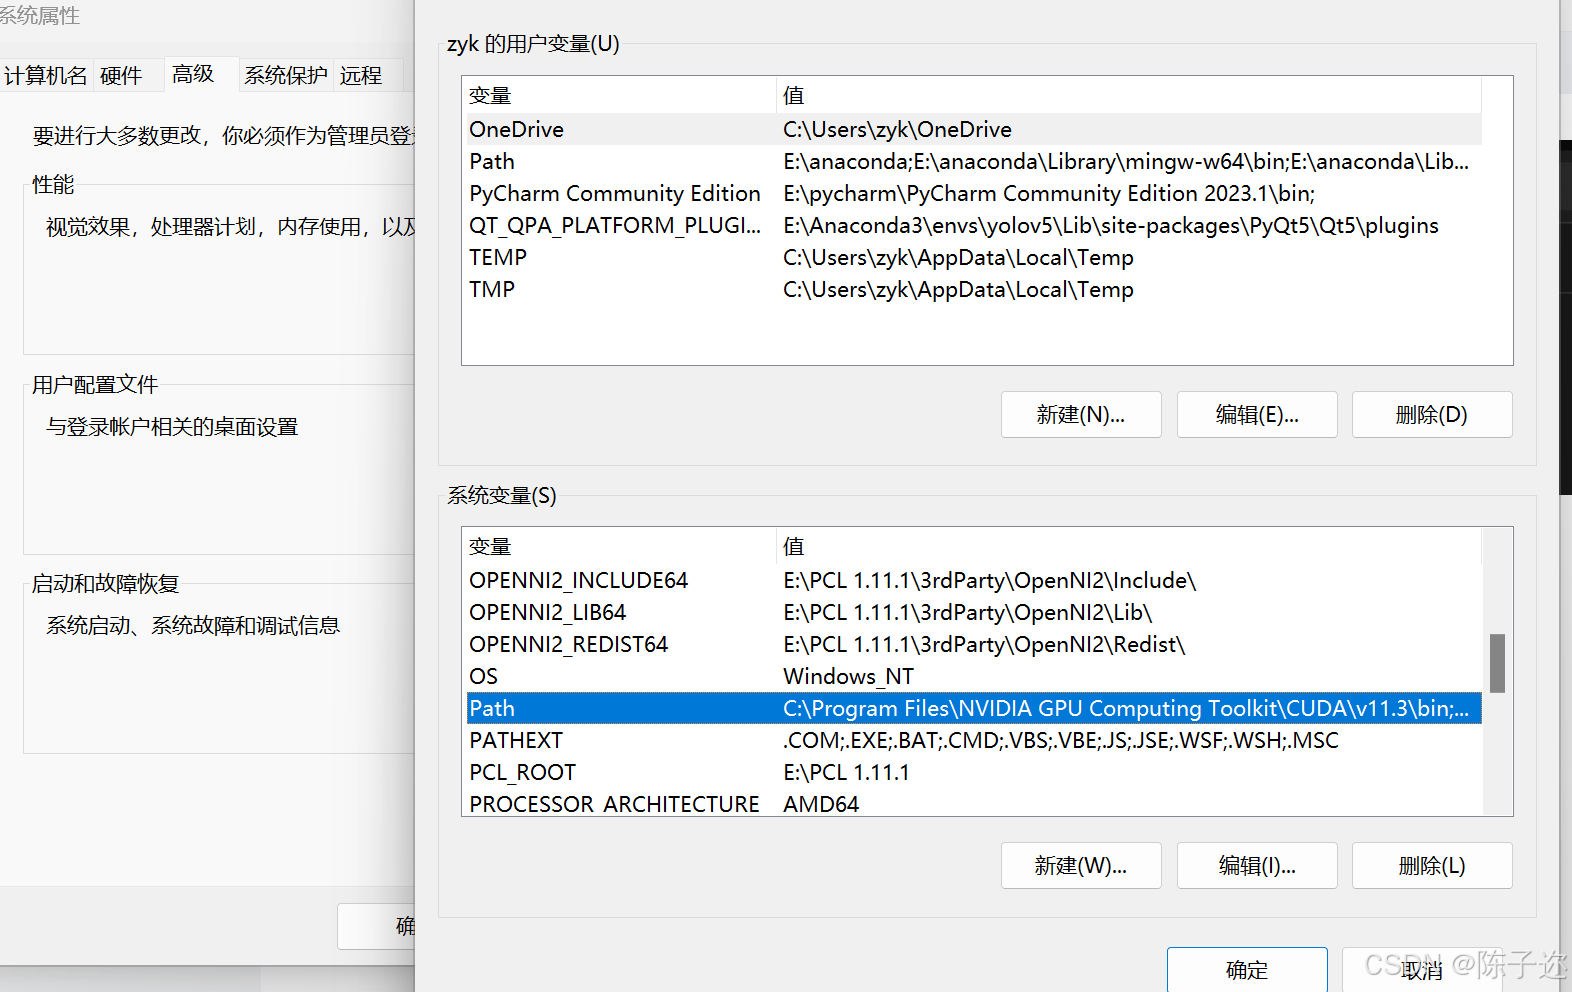The image size is (1572, 992).
Task: Click value E:\PCL 1.11.1 of PCL_ROOT
Action: click(846, 772)
